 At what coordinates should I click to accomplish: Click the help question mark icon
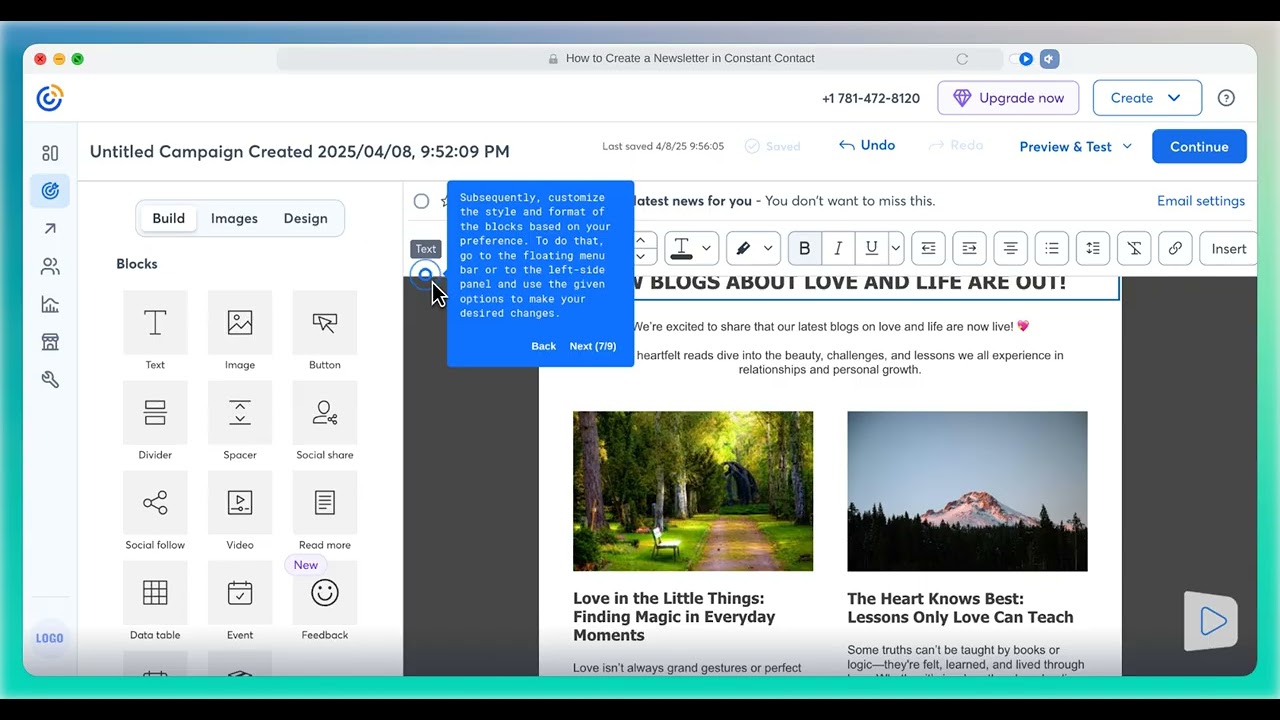tap(1226, 98)
